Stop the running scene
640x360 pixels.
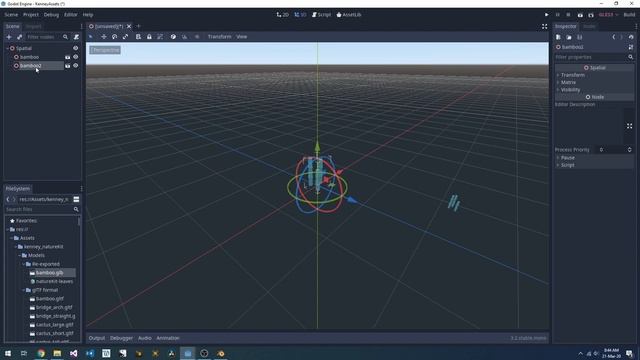tap(568, 15)
